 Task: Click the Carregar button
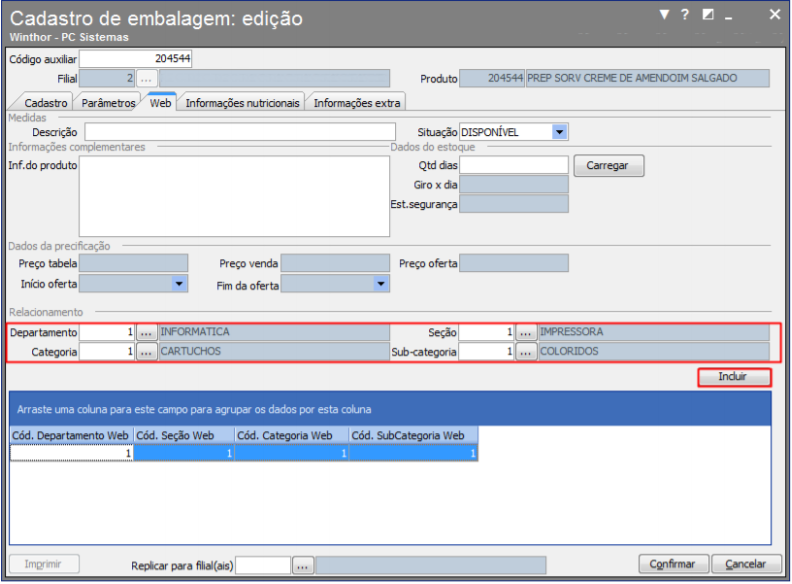click(x=609, y=166)
